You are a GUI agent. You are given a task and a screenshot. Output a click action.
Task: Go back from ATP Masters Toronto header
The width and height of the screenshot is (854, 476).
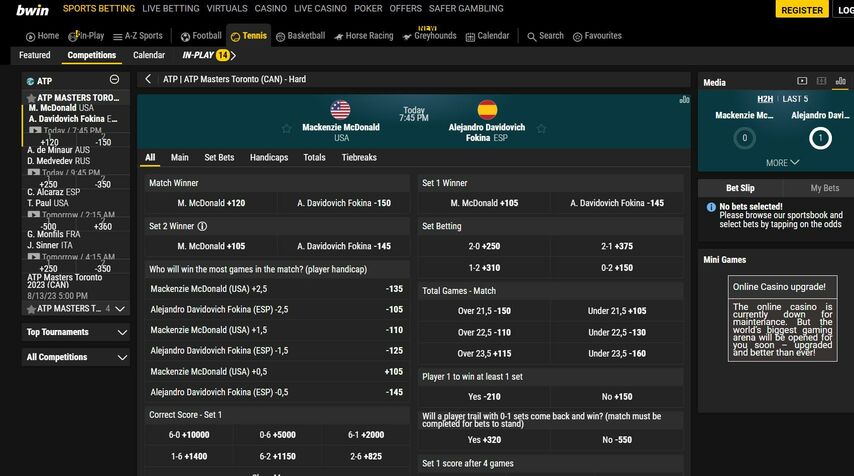point(148,79)
